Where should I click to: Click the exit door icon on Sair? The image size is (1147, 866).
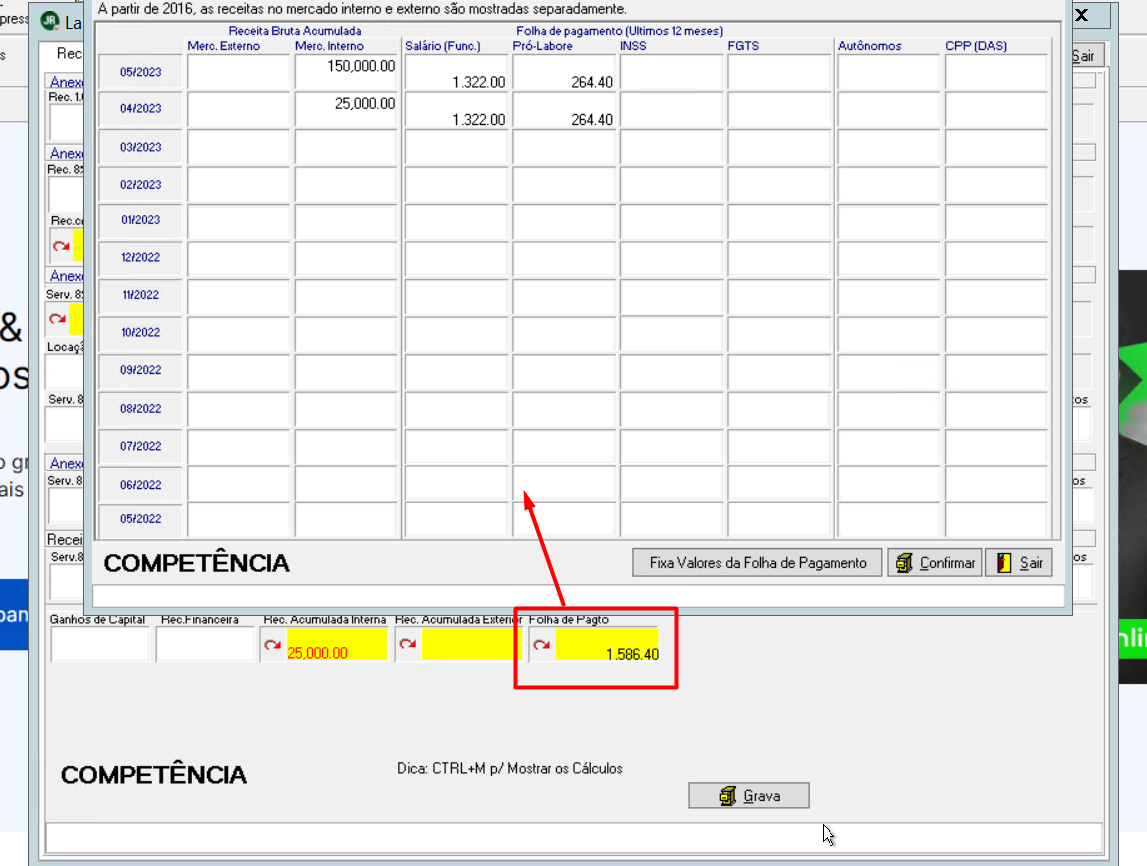pyautogui.click(x=1004, y=562)
